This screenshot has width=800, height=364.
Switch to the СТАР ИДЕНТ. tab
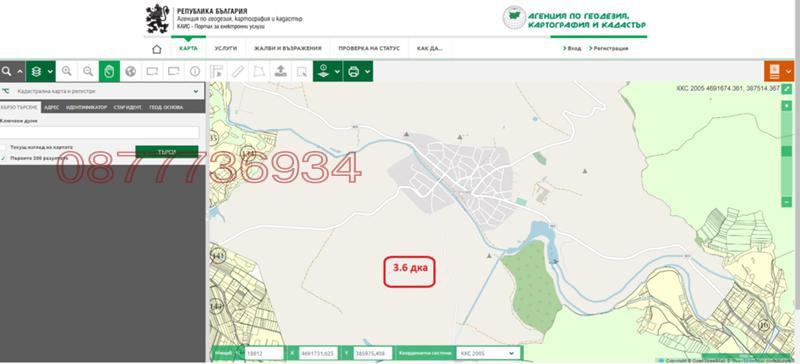128,107
